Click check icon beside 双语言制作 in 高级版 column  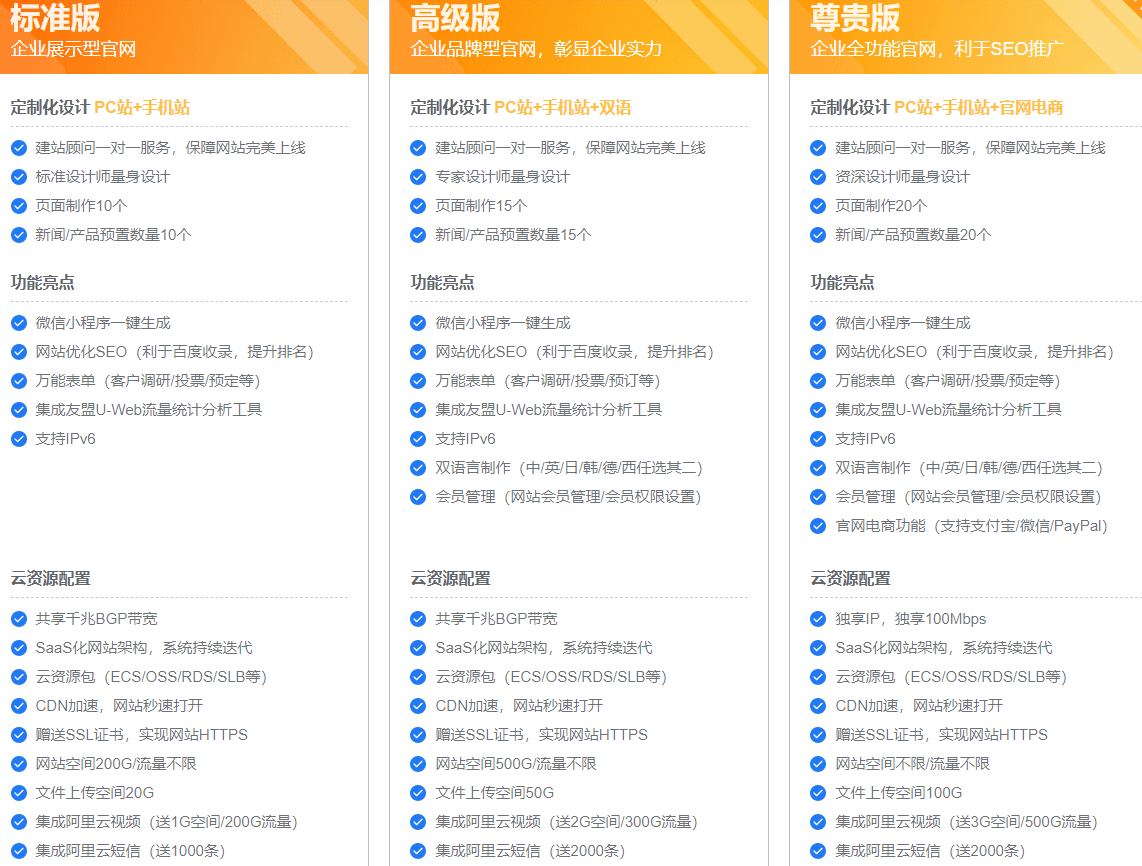tap(418, 468)
